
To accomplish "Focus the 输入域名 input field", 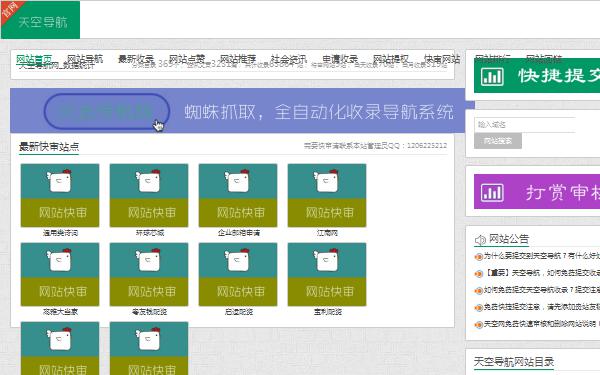I will [525, 125].
